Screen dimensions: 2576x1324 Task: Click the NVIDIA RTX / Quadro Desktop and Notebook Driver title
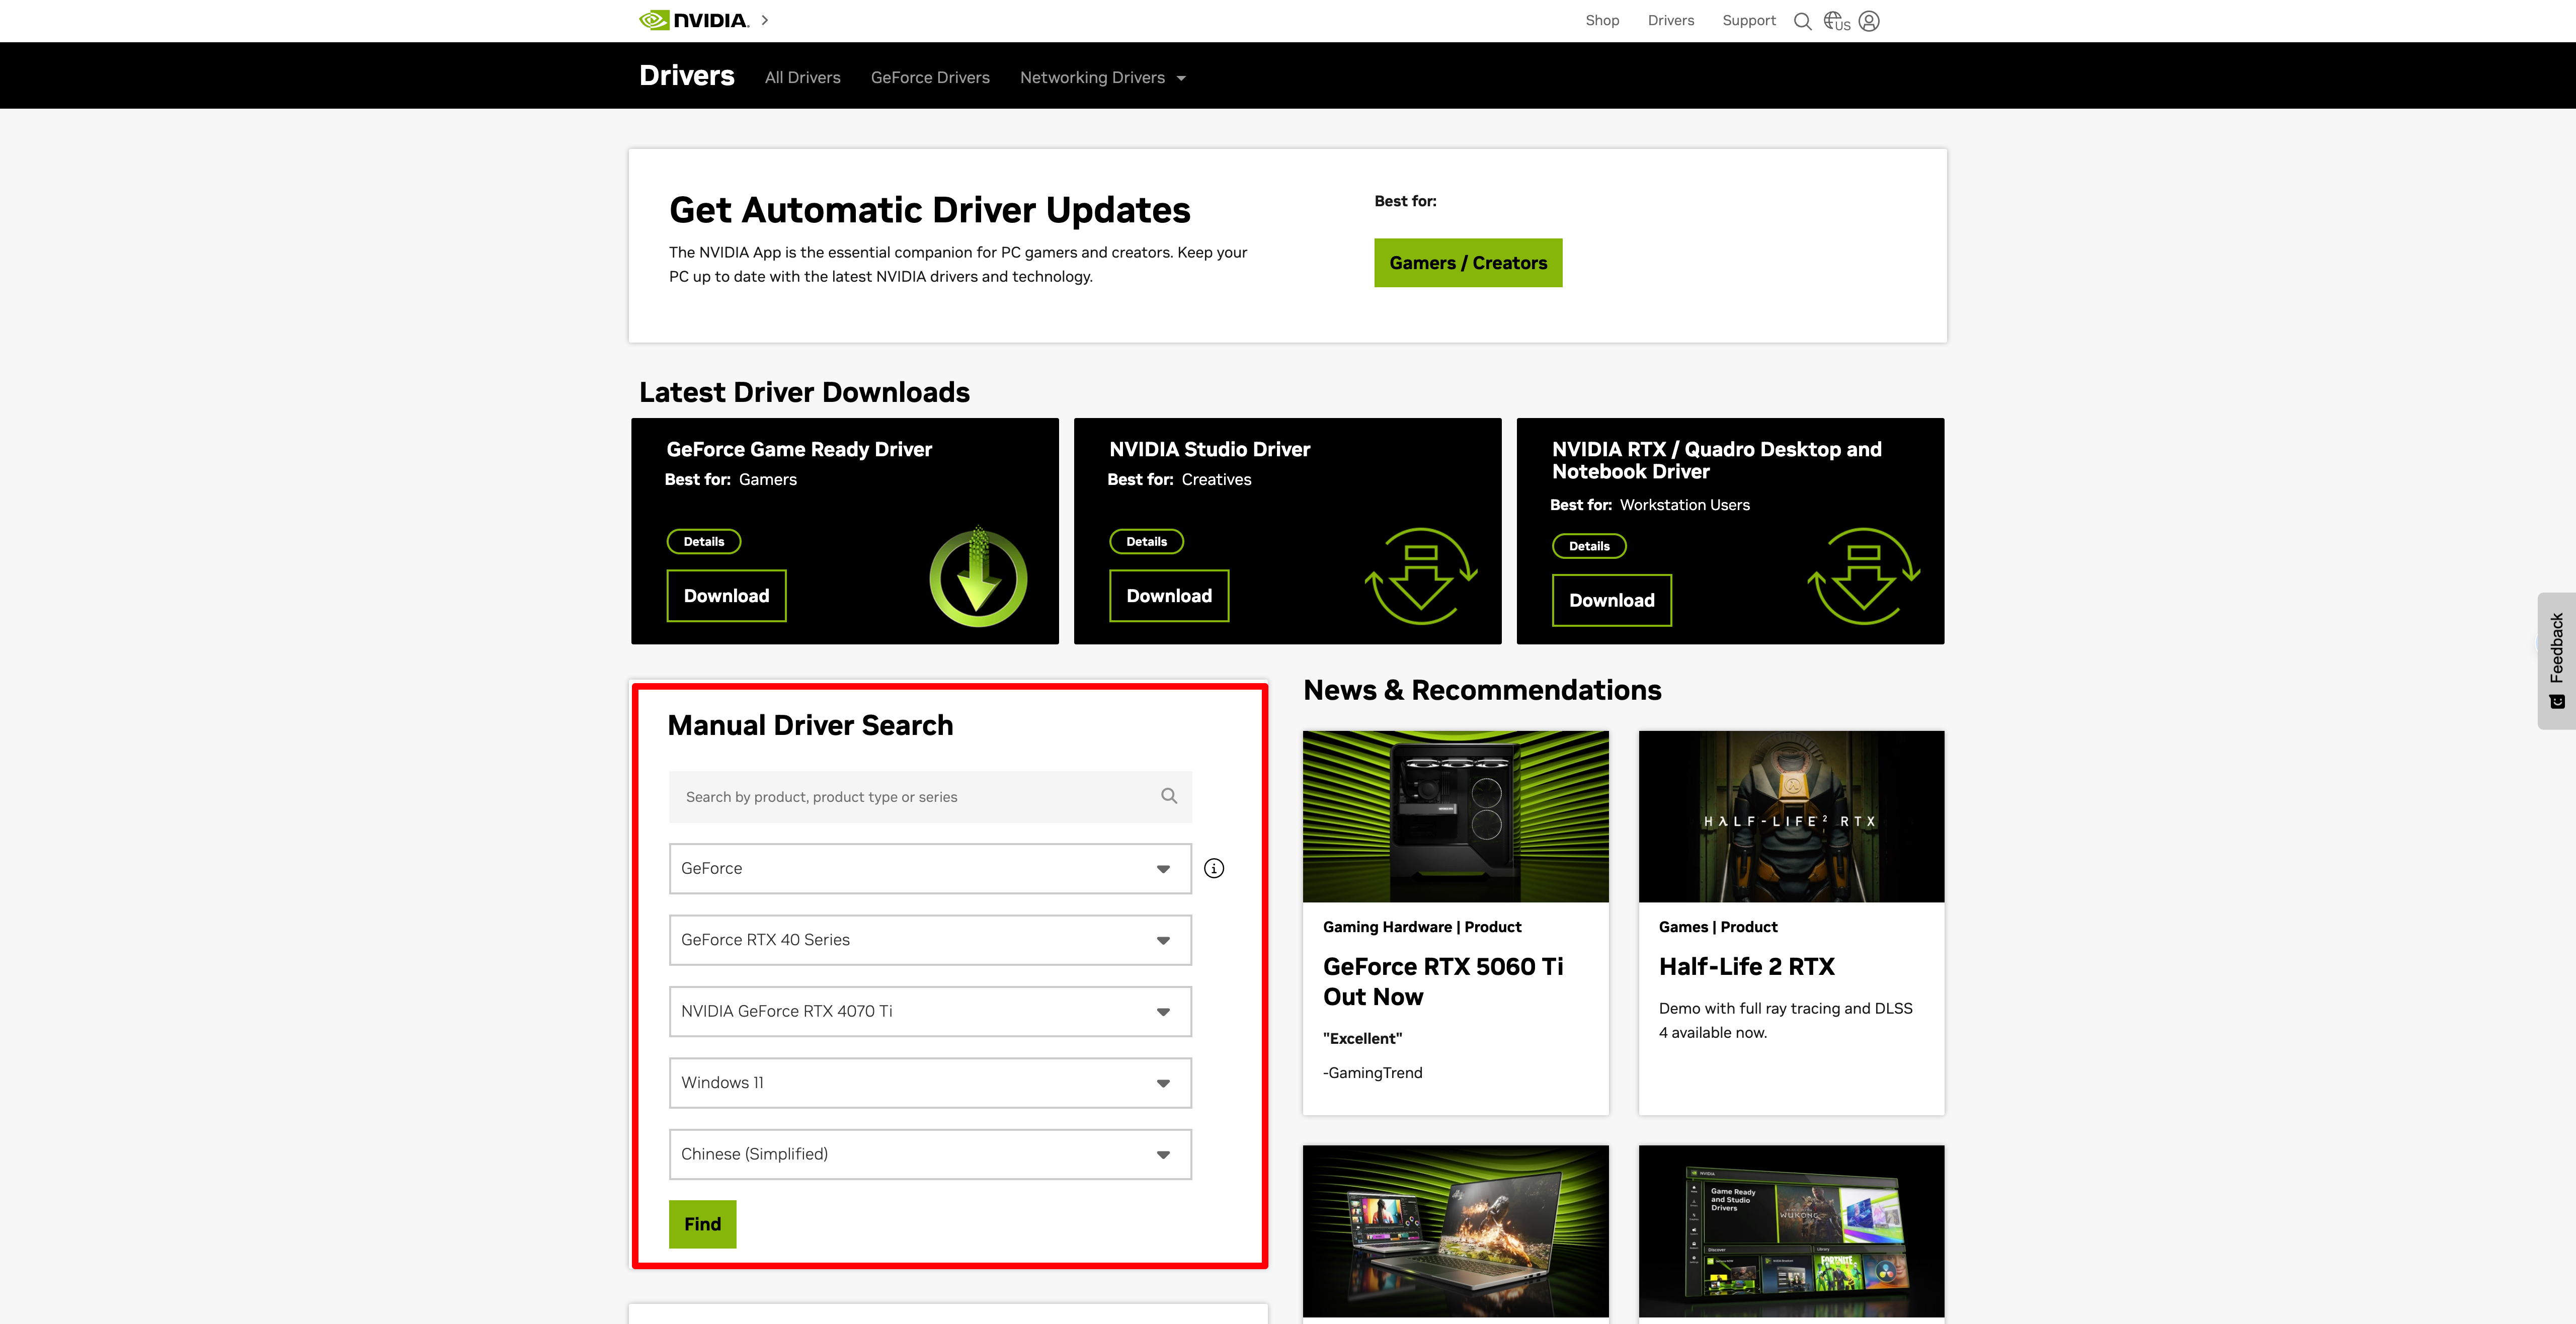(x=1717, y=461)
